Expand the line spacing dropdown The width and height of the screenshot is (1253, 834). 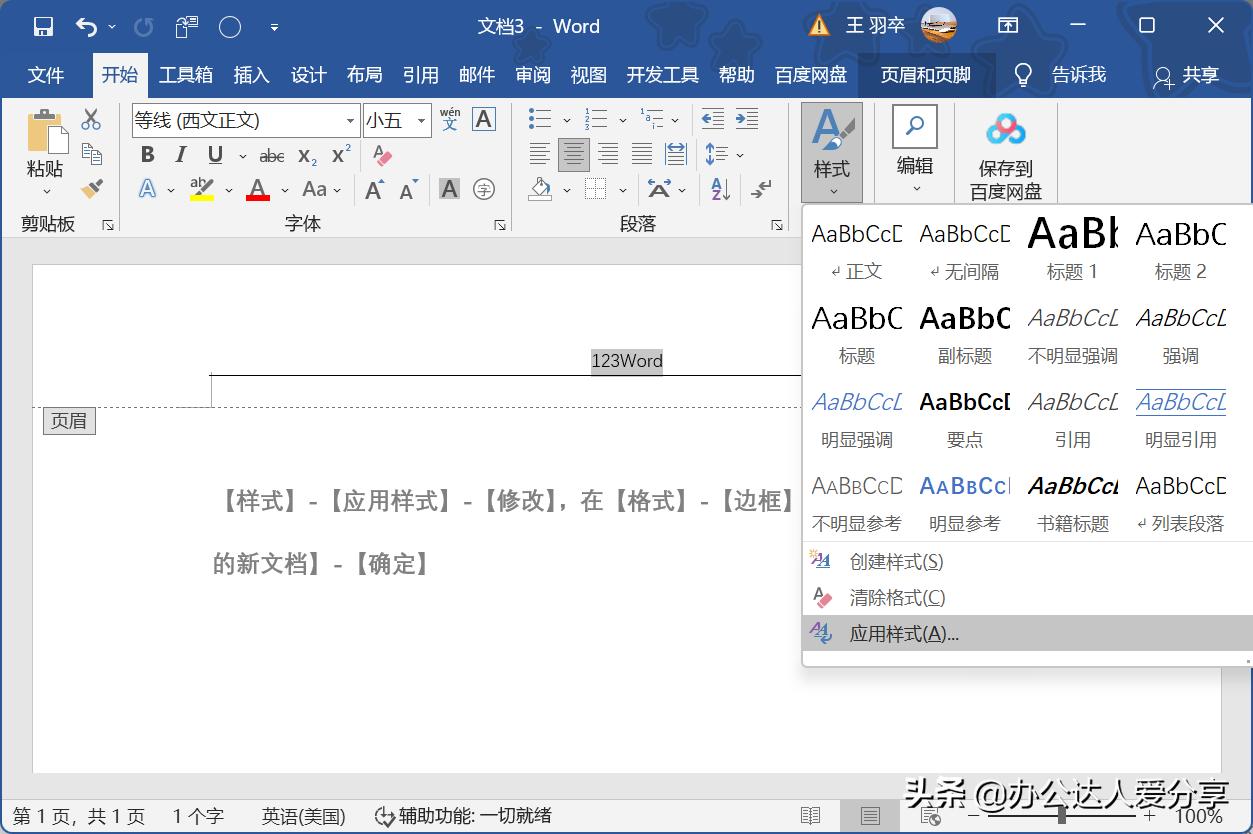[740, 155]
